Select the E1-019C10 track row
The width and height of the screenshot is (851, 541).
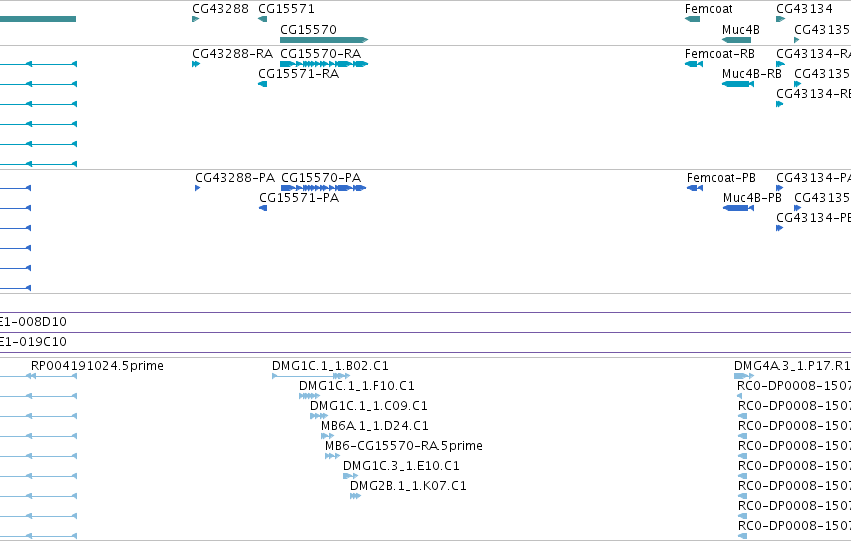tap(426, 342)
